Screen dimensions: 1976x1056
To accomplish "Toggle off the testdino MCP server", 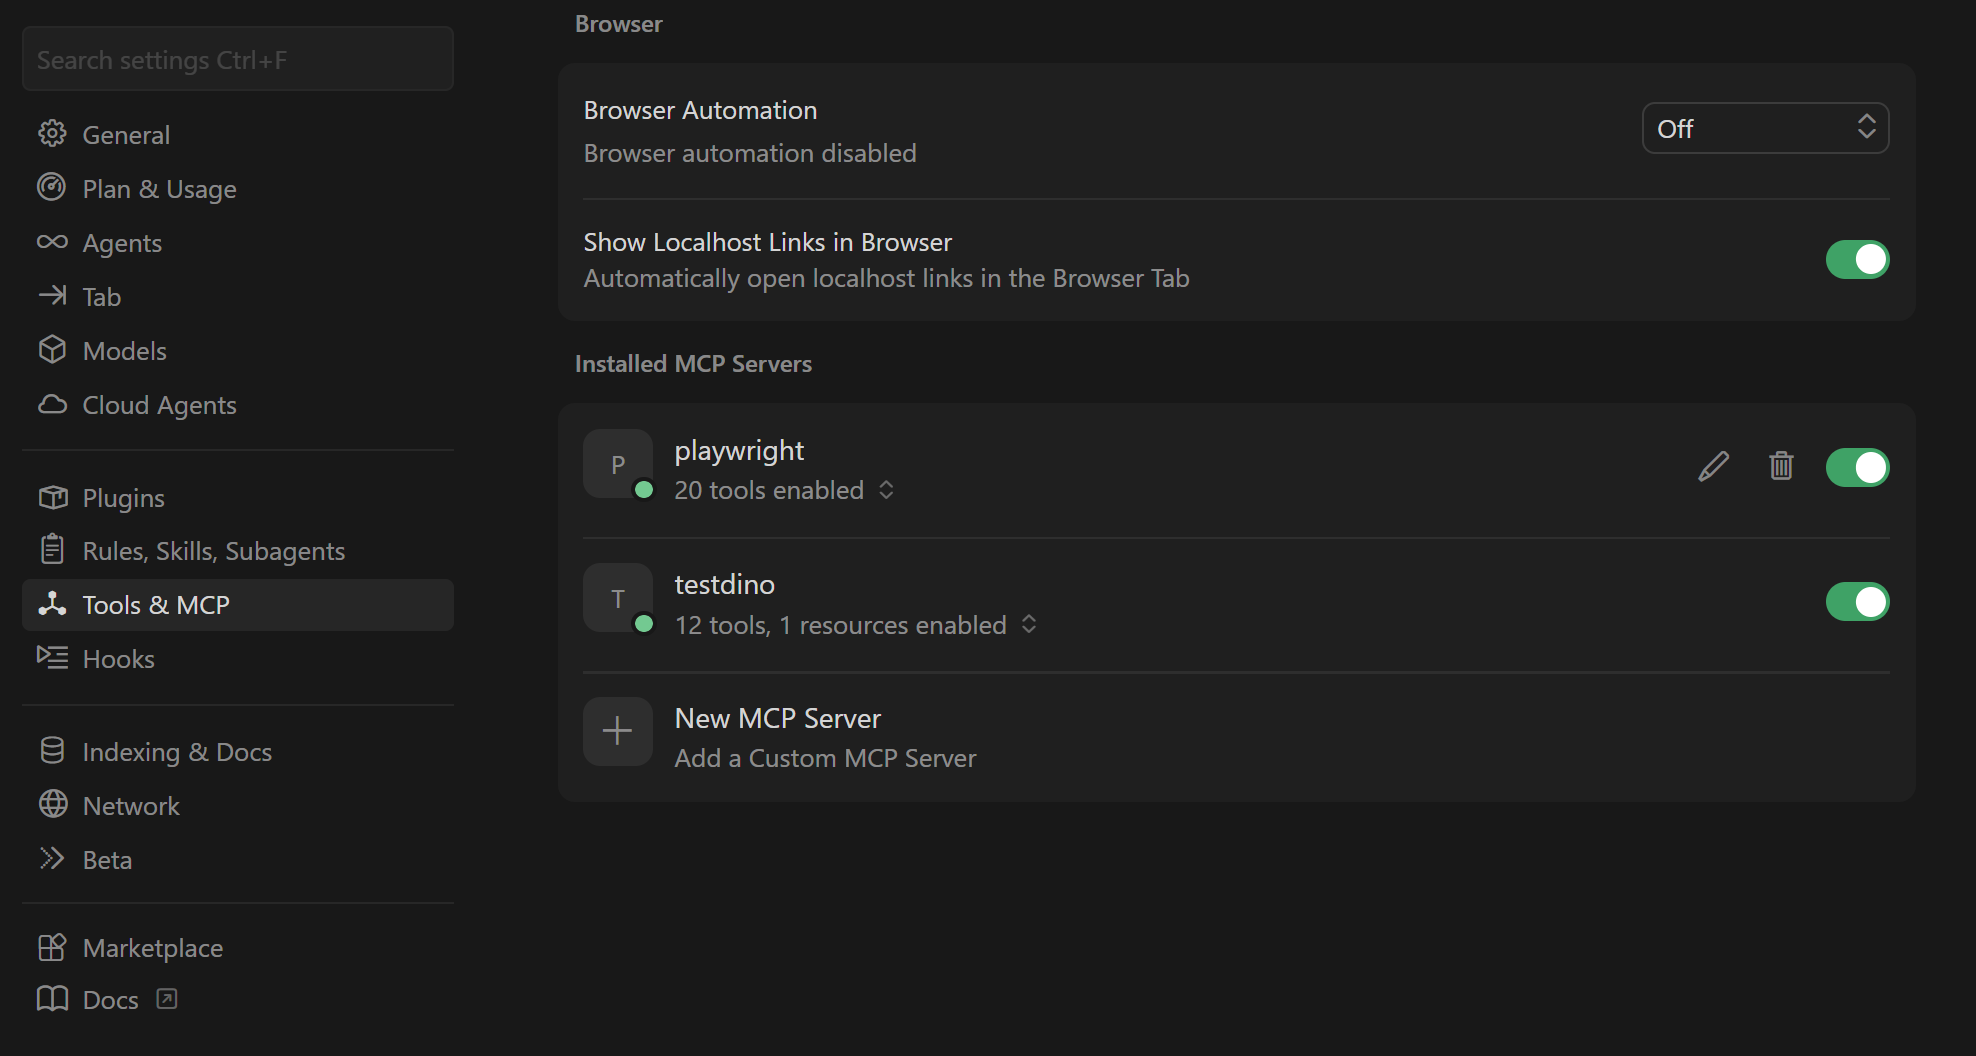I will tap(1857, 602).
